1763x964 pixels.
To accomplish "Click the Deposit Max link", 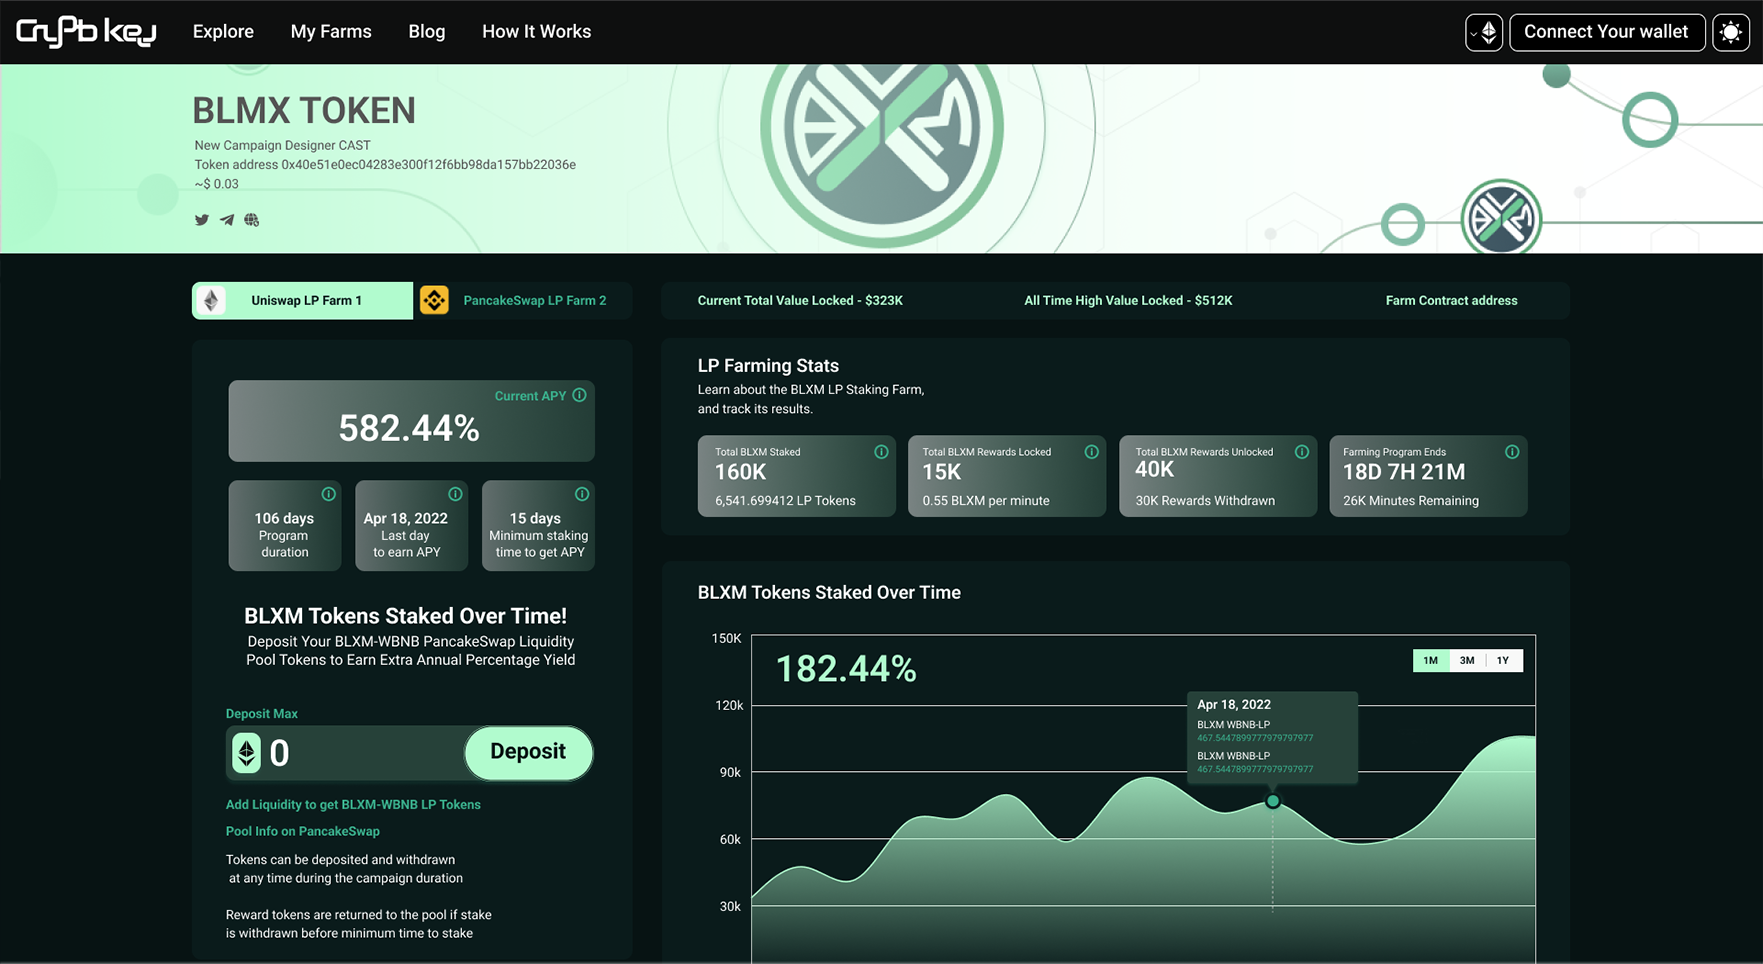I will pos(262,713).
